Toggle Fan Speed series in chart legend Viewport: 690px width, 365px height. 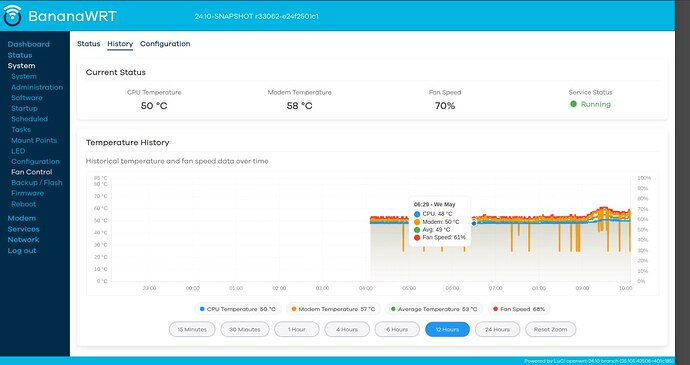[519, 309]
